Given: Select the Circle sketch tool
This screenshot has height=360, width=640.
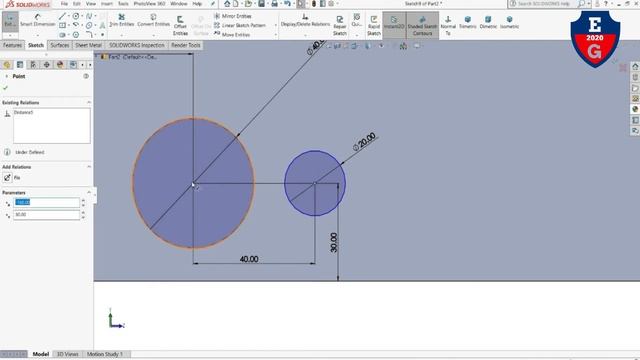Looking at the screenshot, I should pyautogui.click(x=76, y=16).
